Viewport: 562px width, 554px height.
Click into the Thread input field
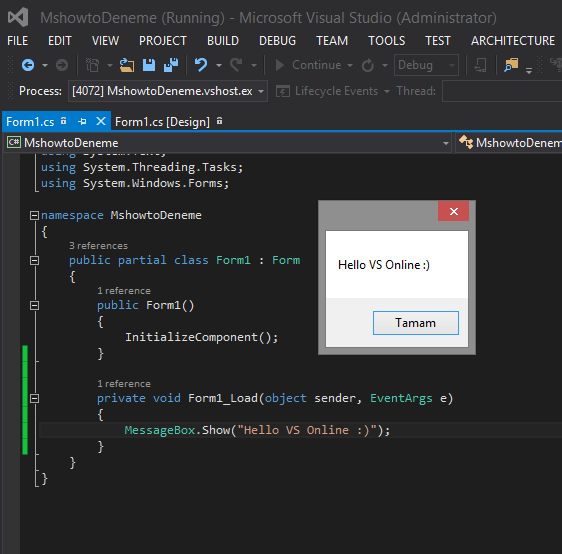coord(502,91)
